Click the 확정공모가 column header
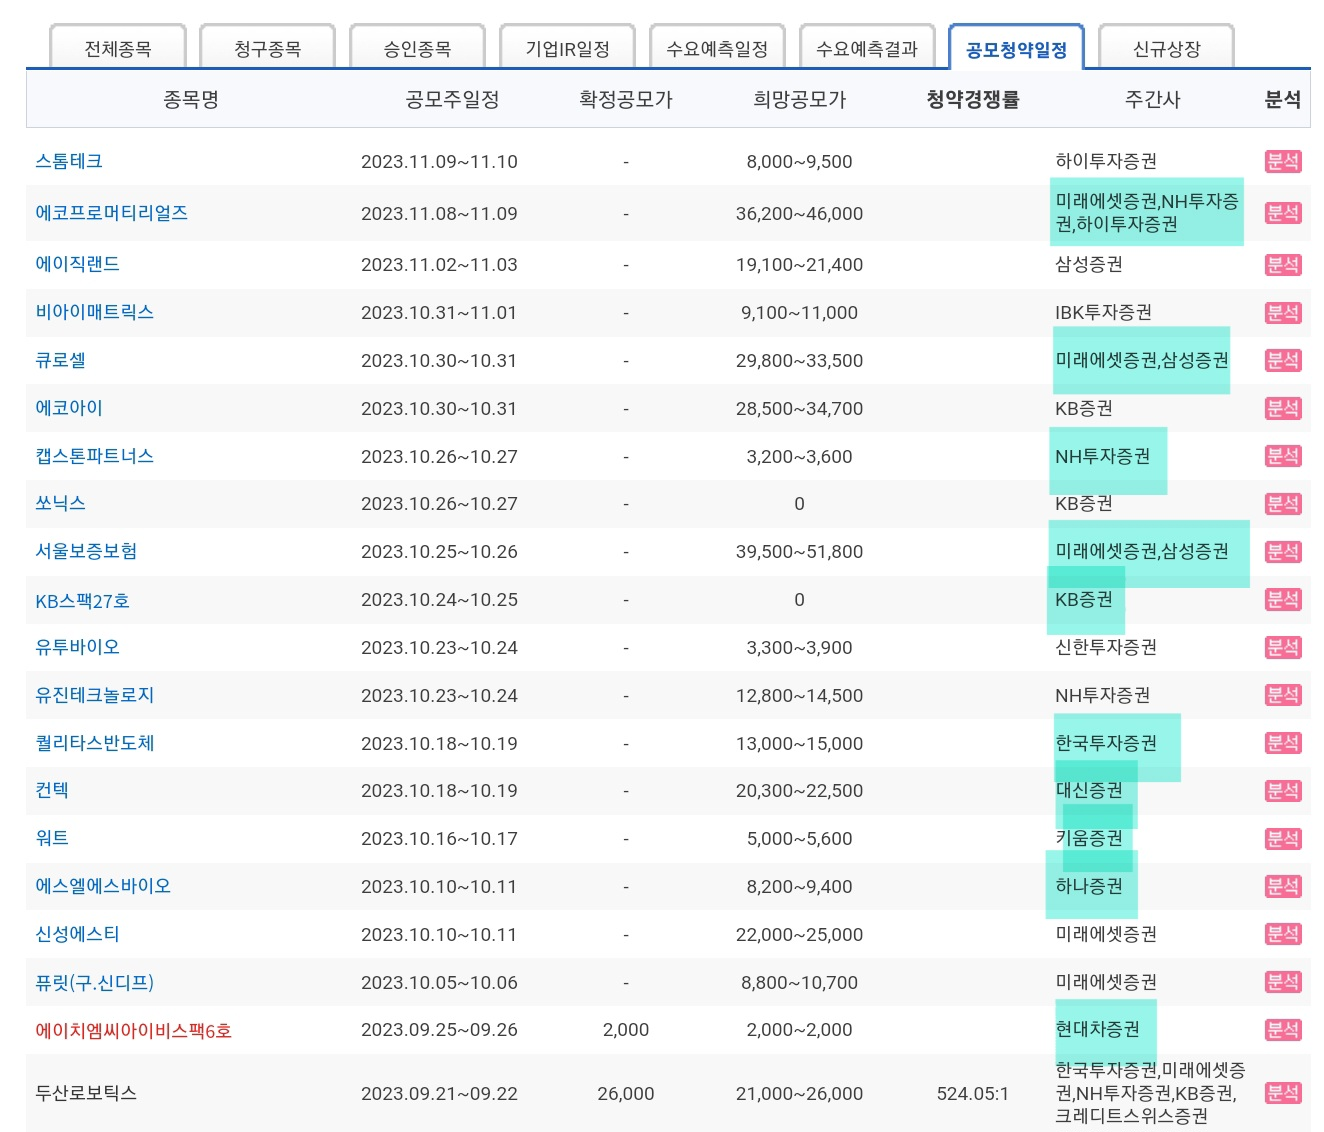 (626, 99)
